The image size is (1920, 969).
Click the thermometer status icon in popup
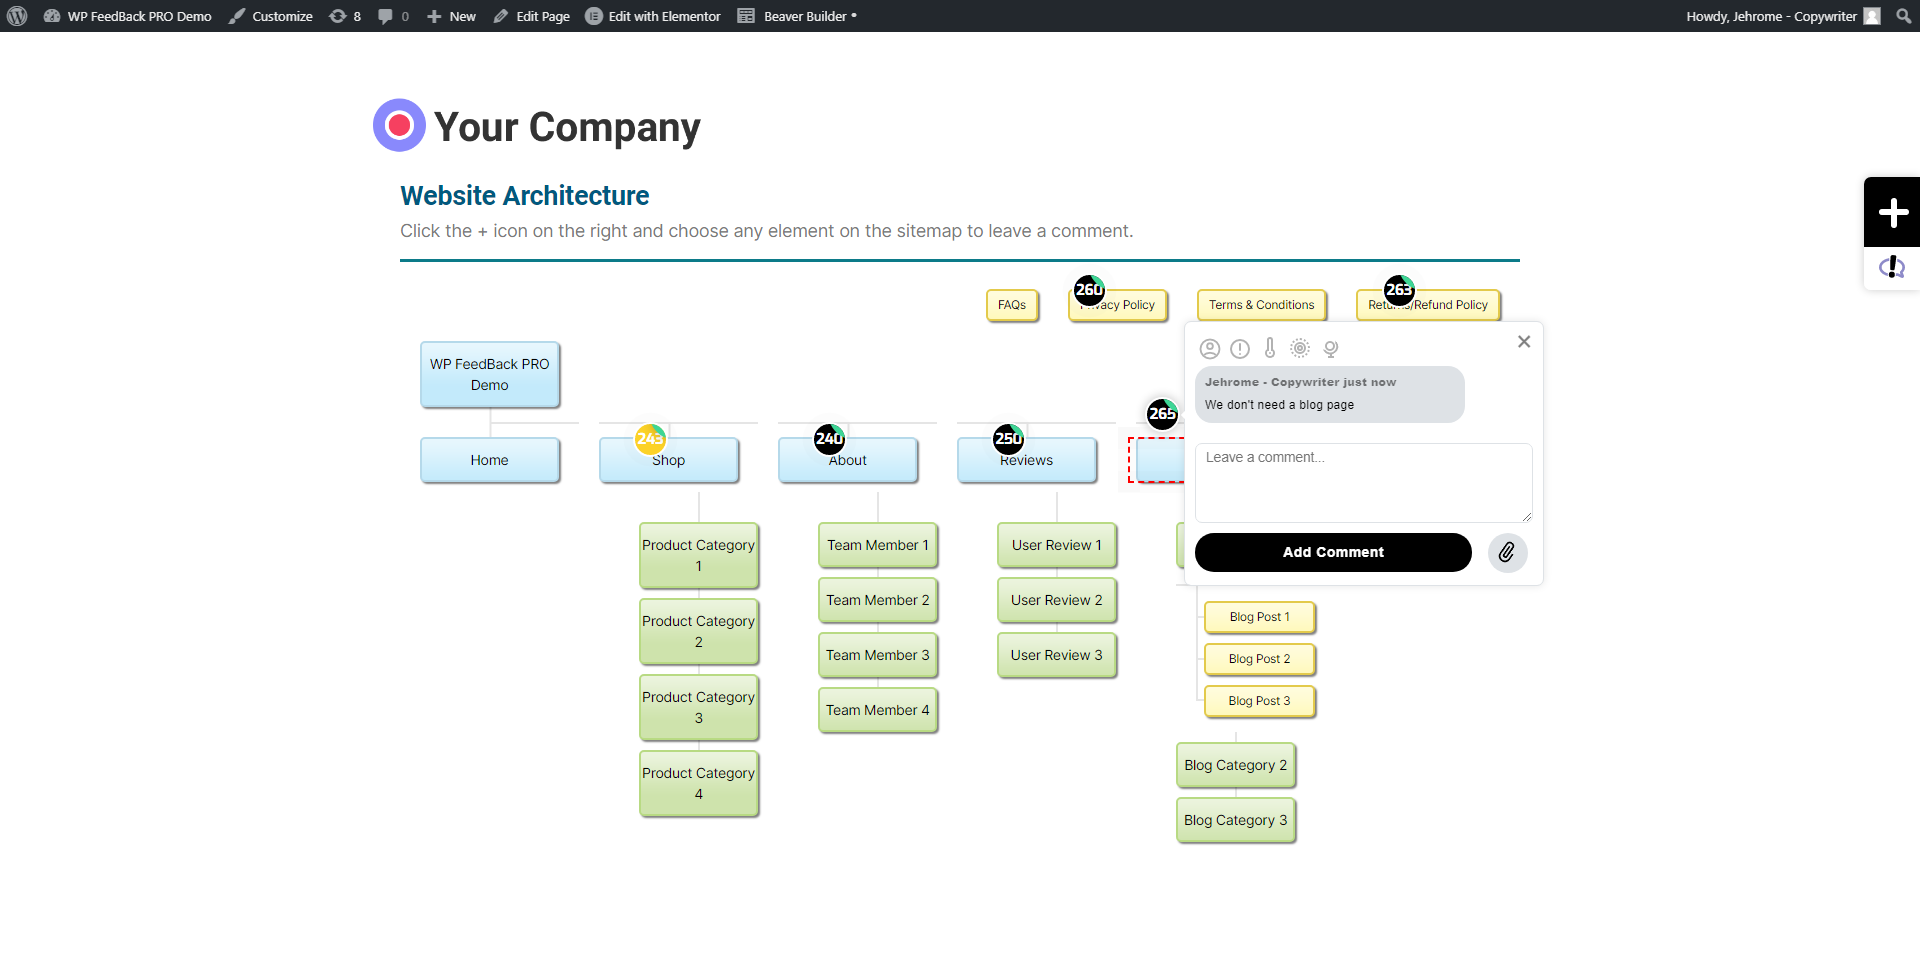(x=1270, y=348)
